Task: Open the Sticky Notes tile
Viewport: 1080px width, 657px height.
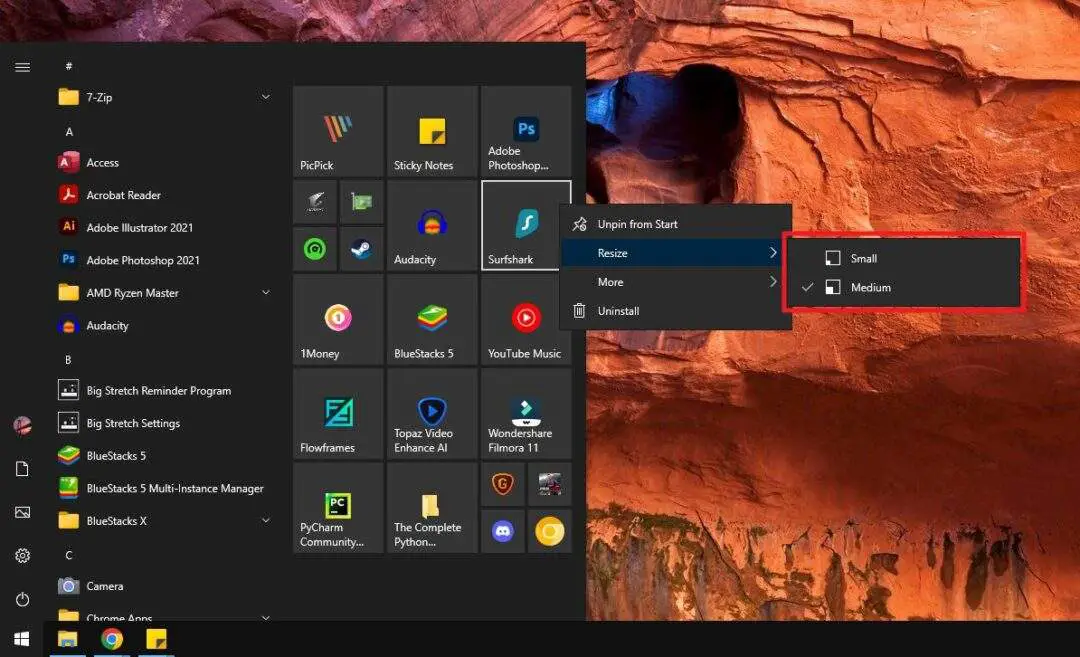Action: coord(430,130)
